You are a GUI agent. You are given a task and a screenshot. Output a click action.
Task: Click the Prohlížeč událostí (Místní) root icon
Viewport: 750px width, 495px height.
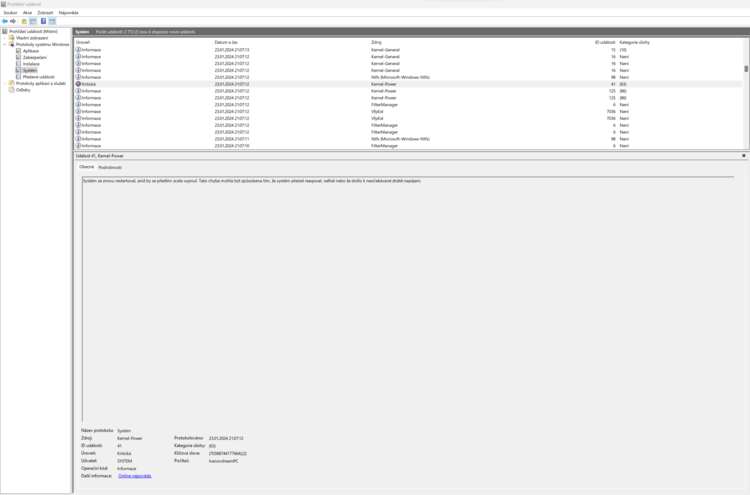pyautogui.click(x=5, y=32)
